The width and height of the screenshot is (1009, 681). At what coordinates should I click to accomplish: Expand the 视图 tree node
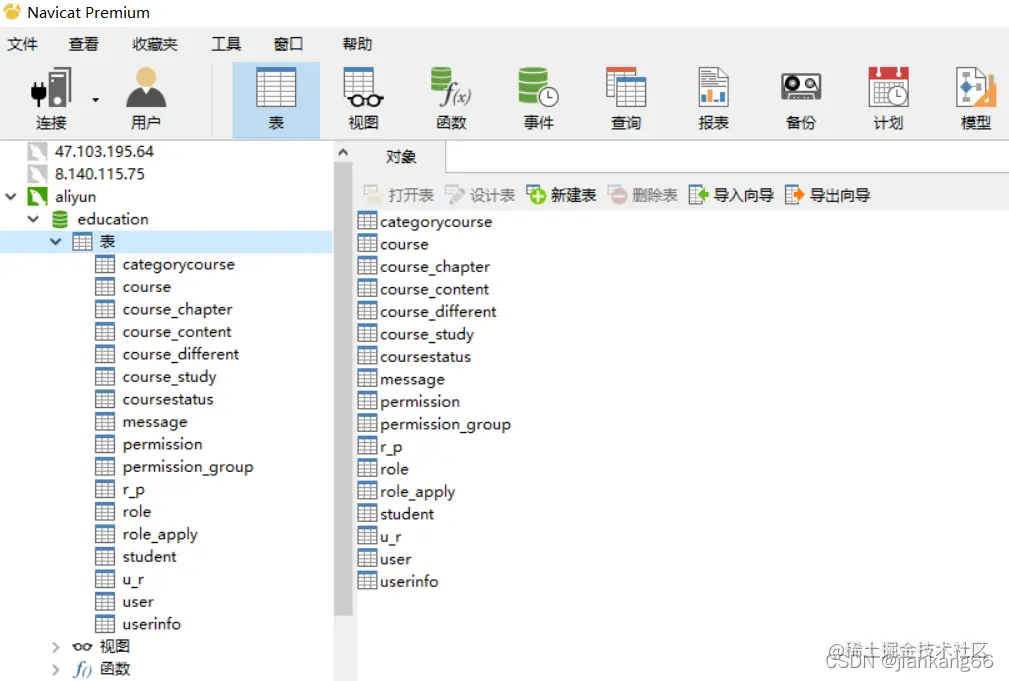pyautogui.click(x=56, y=646)
